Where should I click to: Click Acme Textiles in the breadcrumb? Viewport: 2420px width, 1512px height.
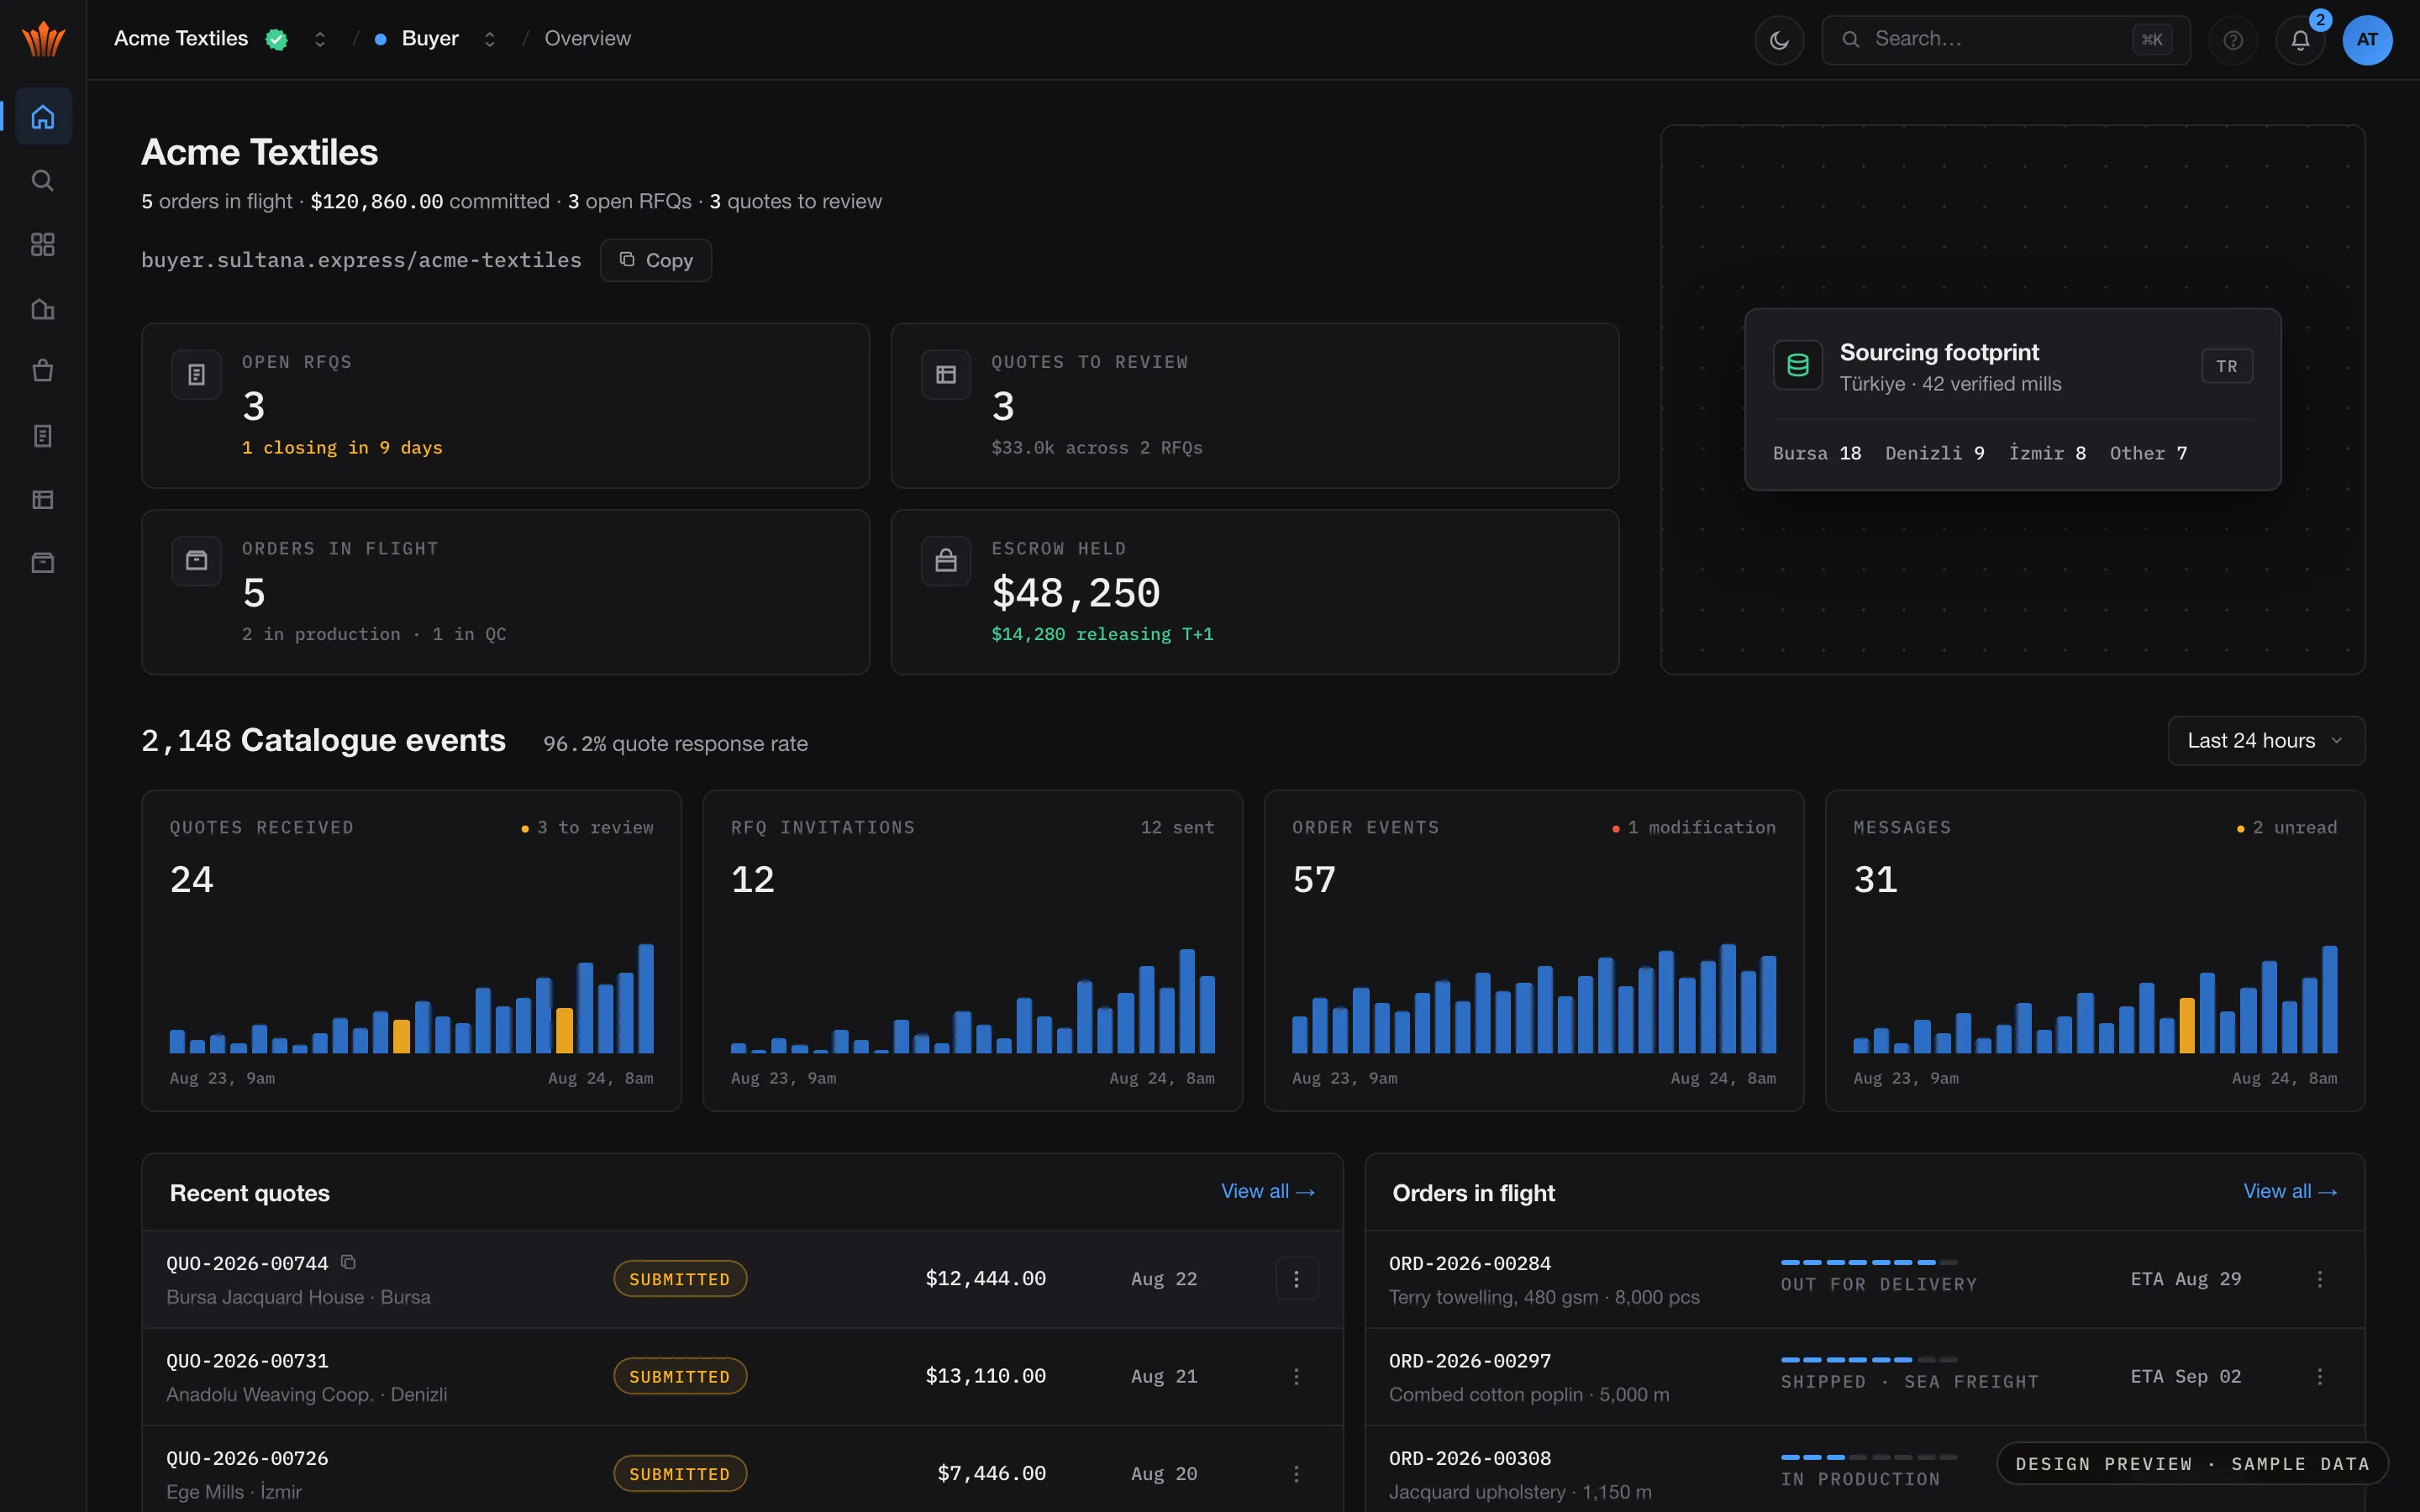pos(181,39)
